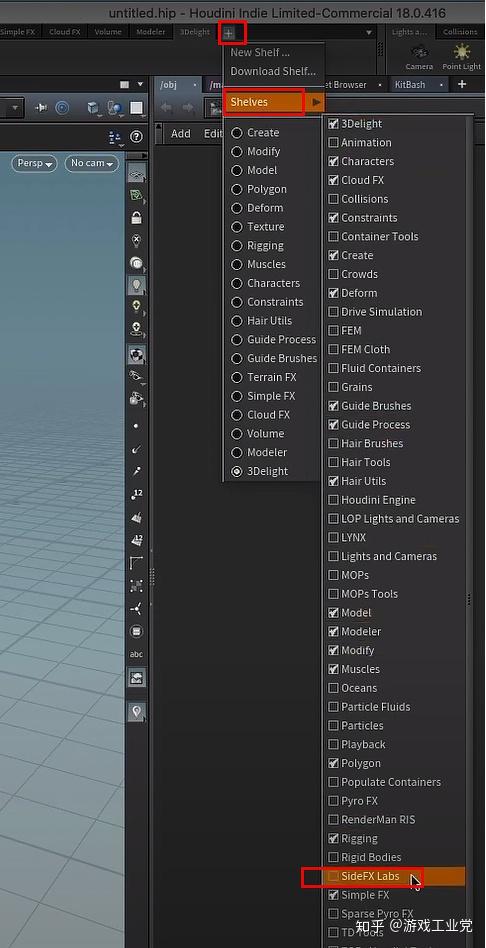Switch to the Volume shelf tab
Screen dimensions: 486x948
pos(108,32)
